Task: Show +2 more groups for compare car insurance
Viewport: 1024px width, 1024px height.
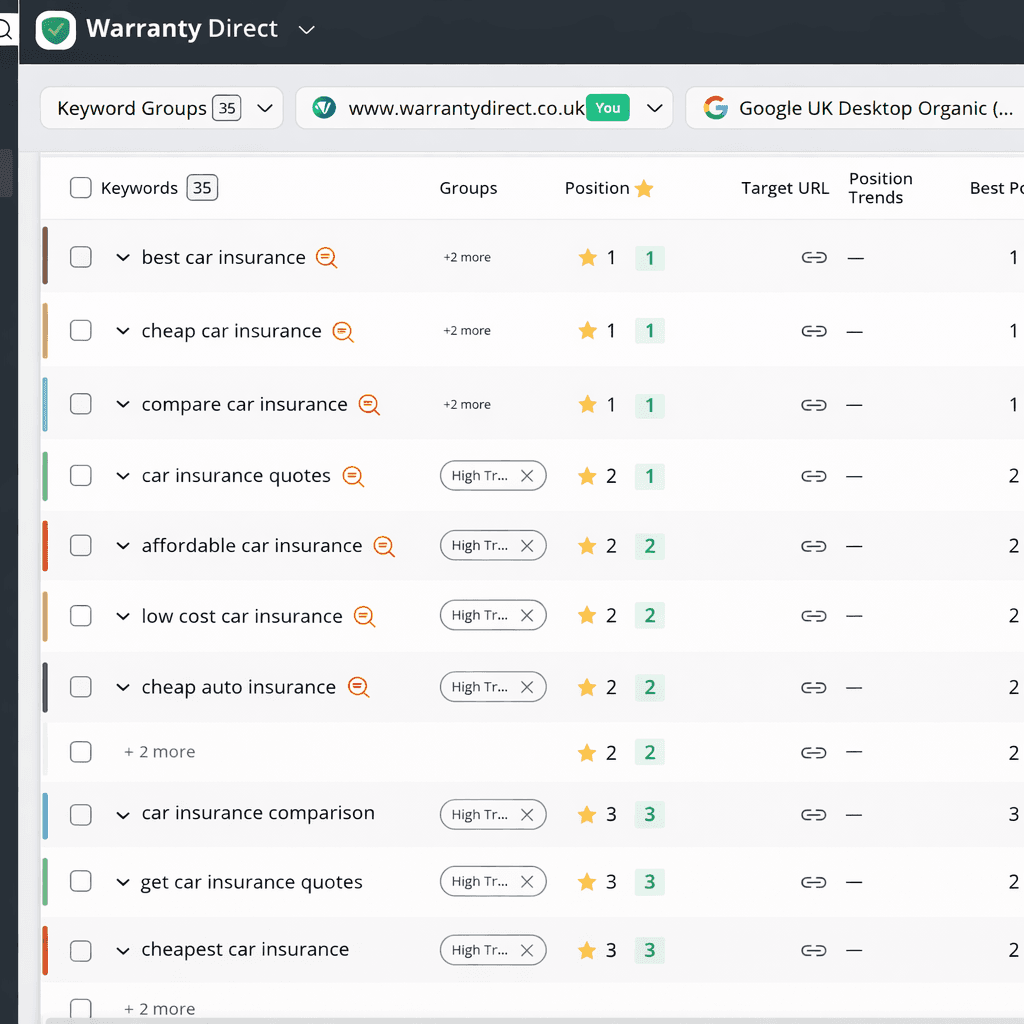Action: 467,404
